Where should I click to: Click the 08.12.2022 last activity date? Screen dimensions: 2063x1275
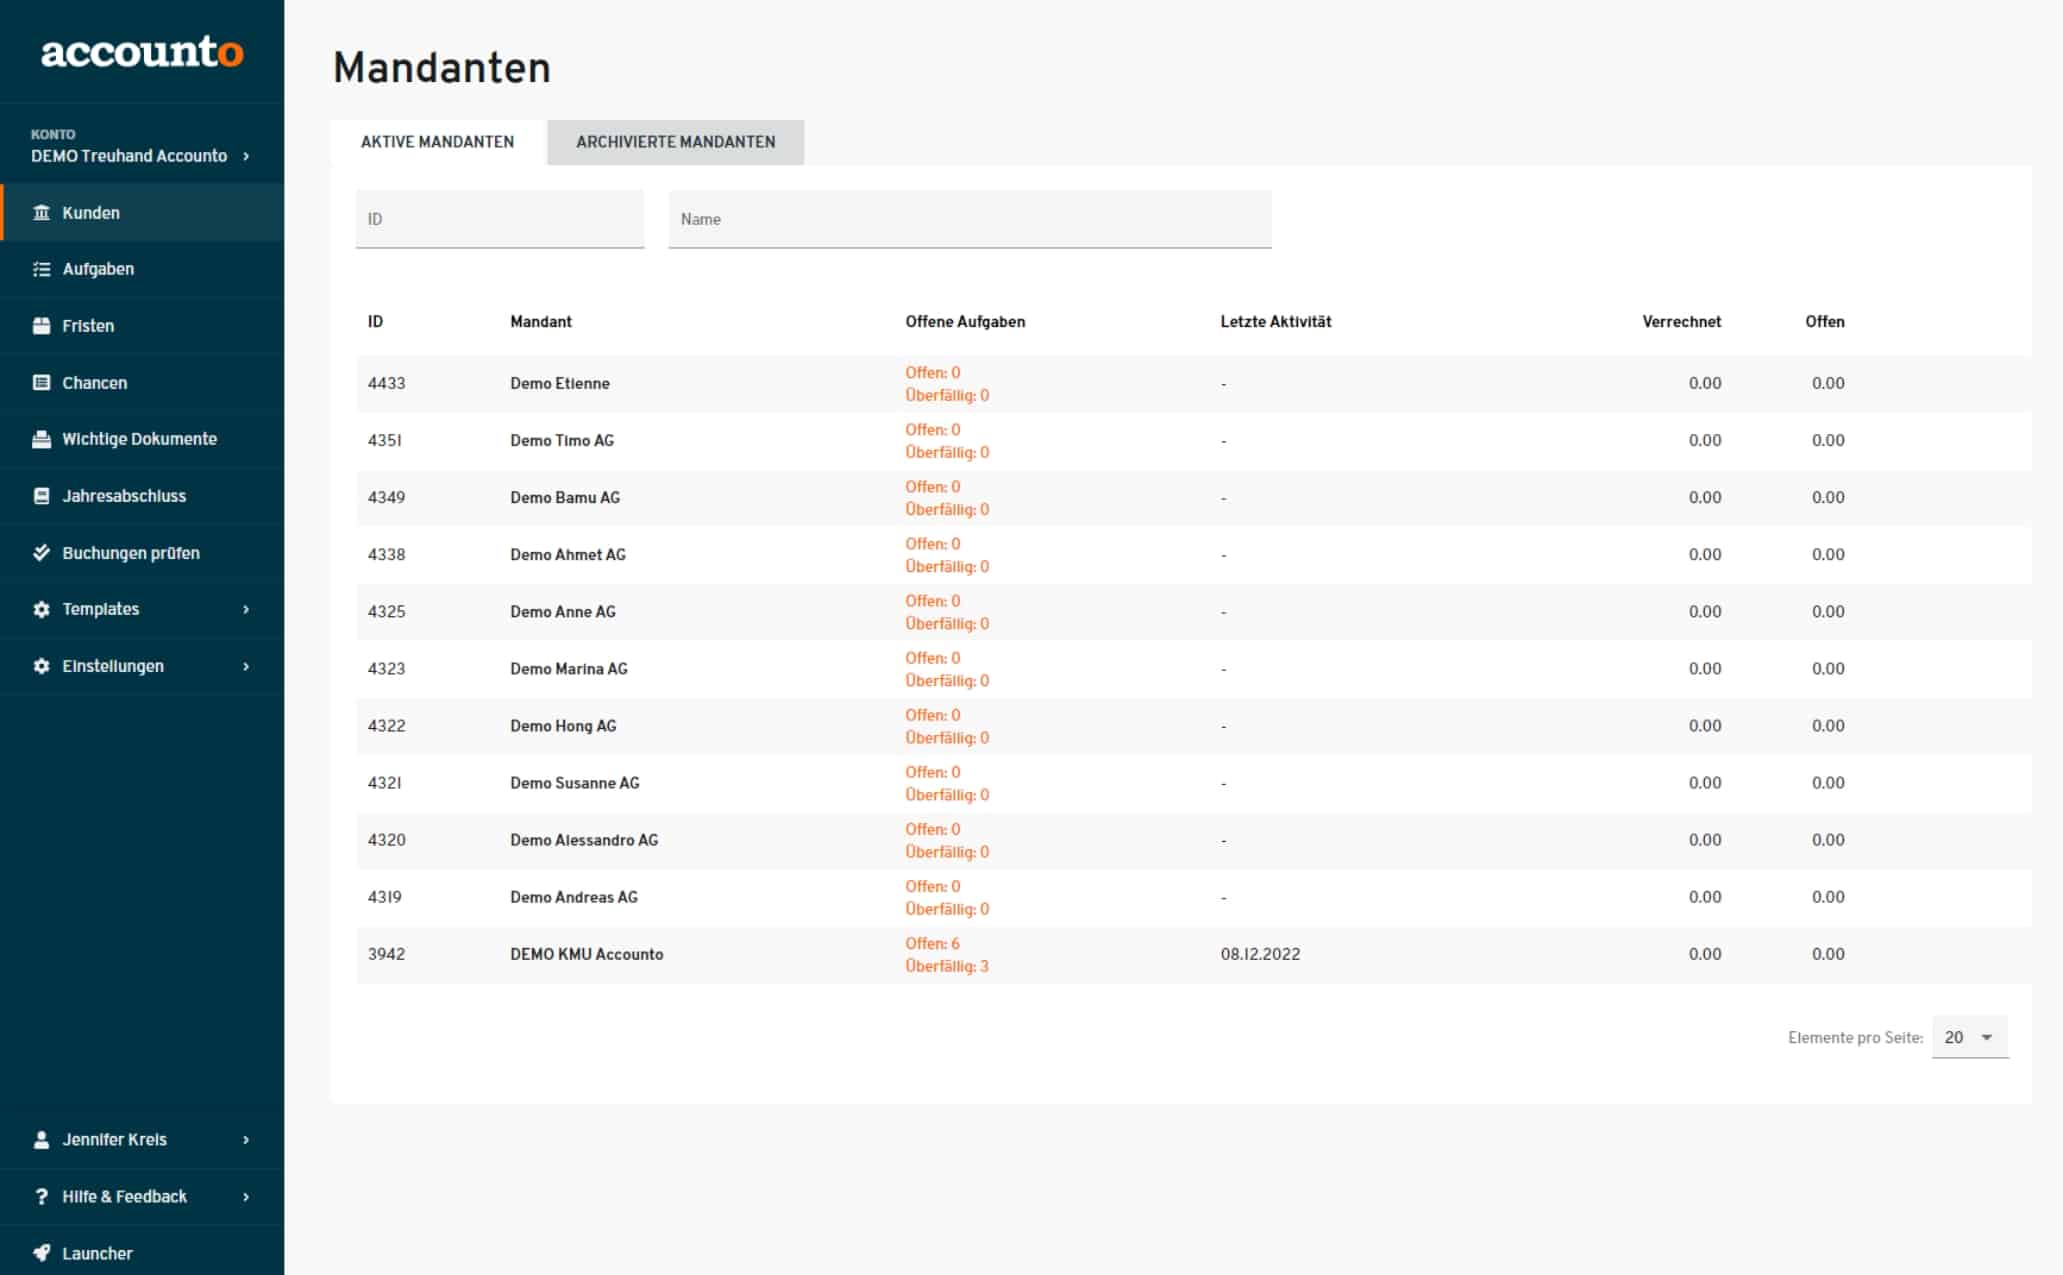pos(1260,954)
